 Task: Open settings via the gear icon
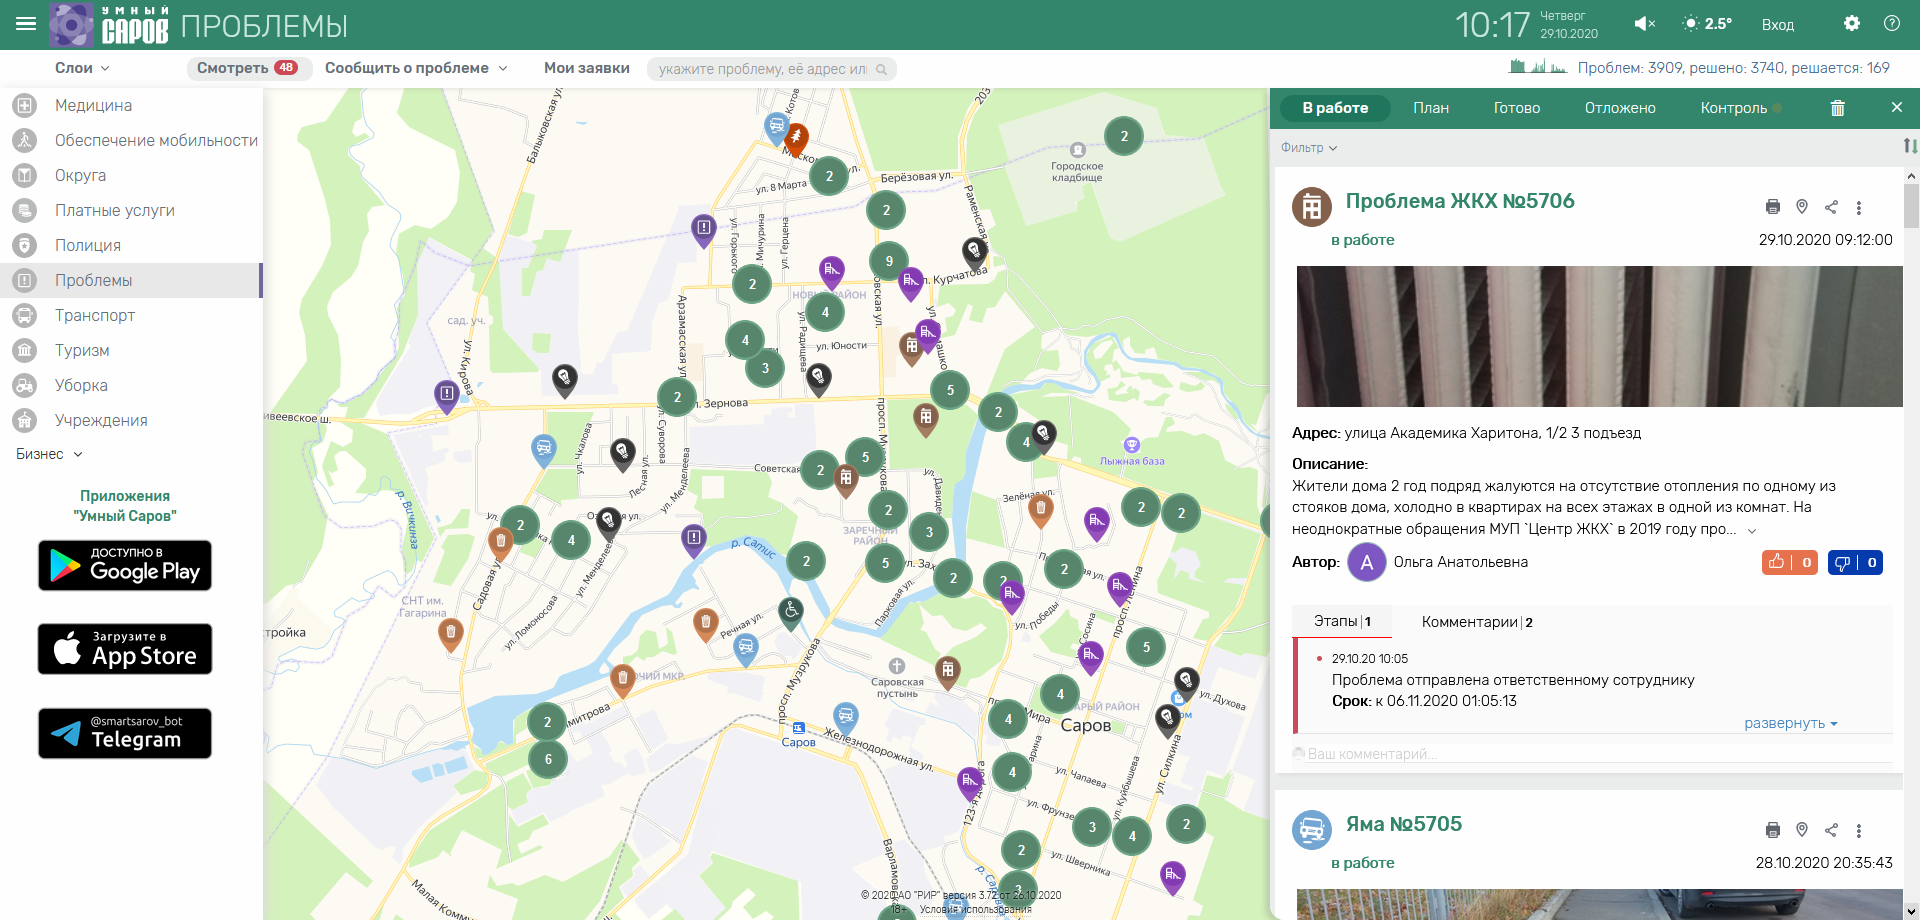coord(1851,24)
